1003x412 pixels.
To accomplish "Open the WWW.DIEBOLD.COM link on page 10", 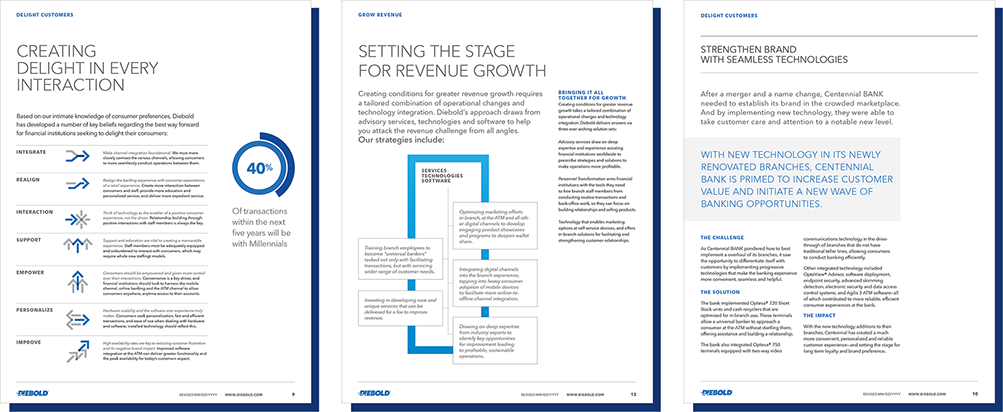I will (x=926, y=395).
